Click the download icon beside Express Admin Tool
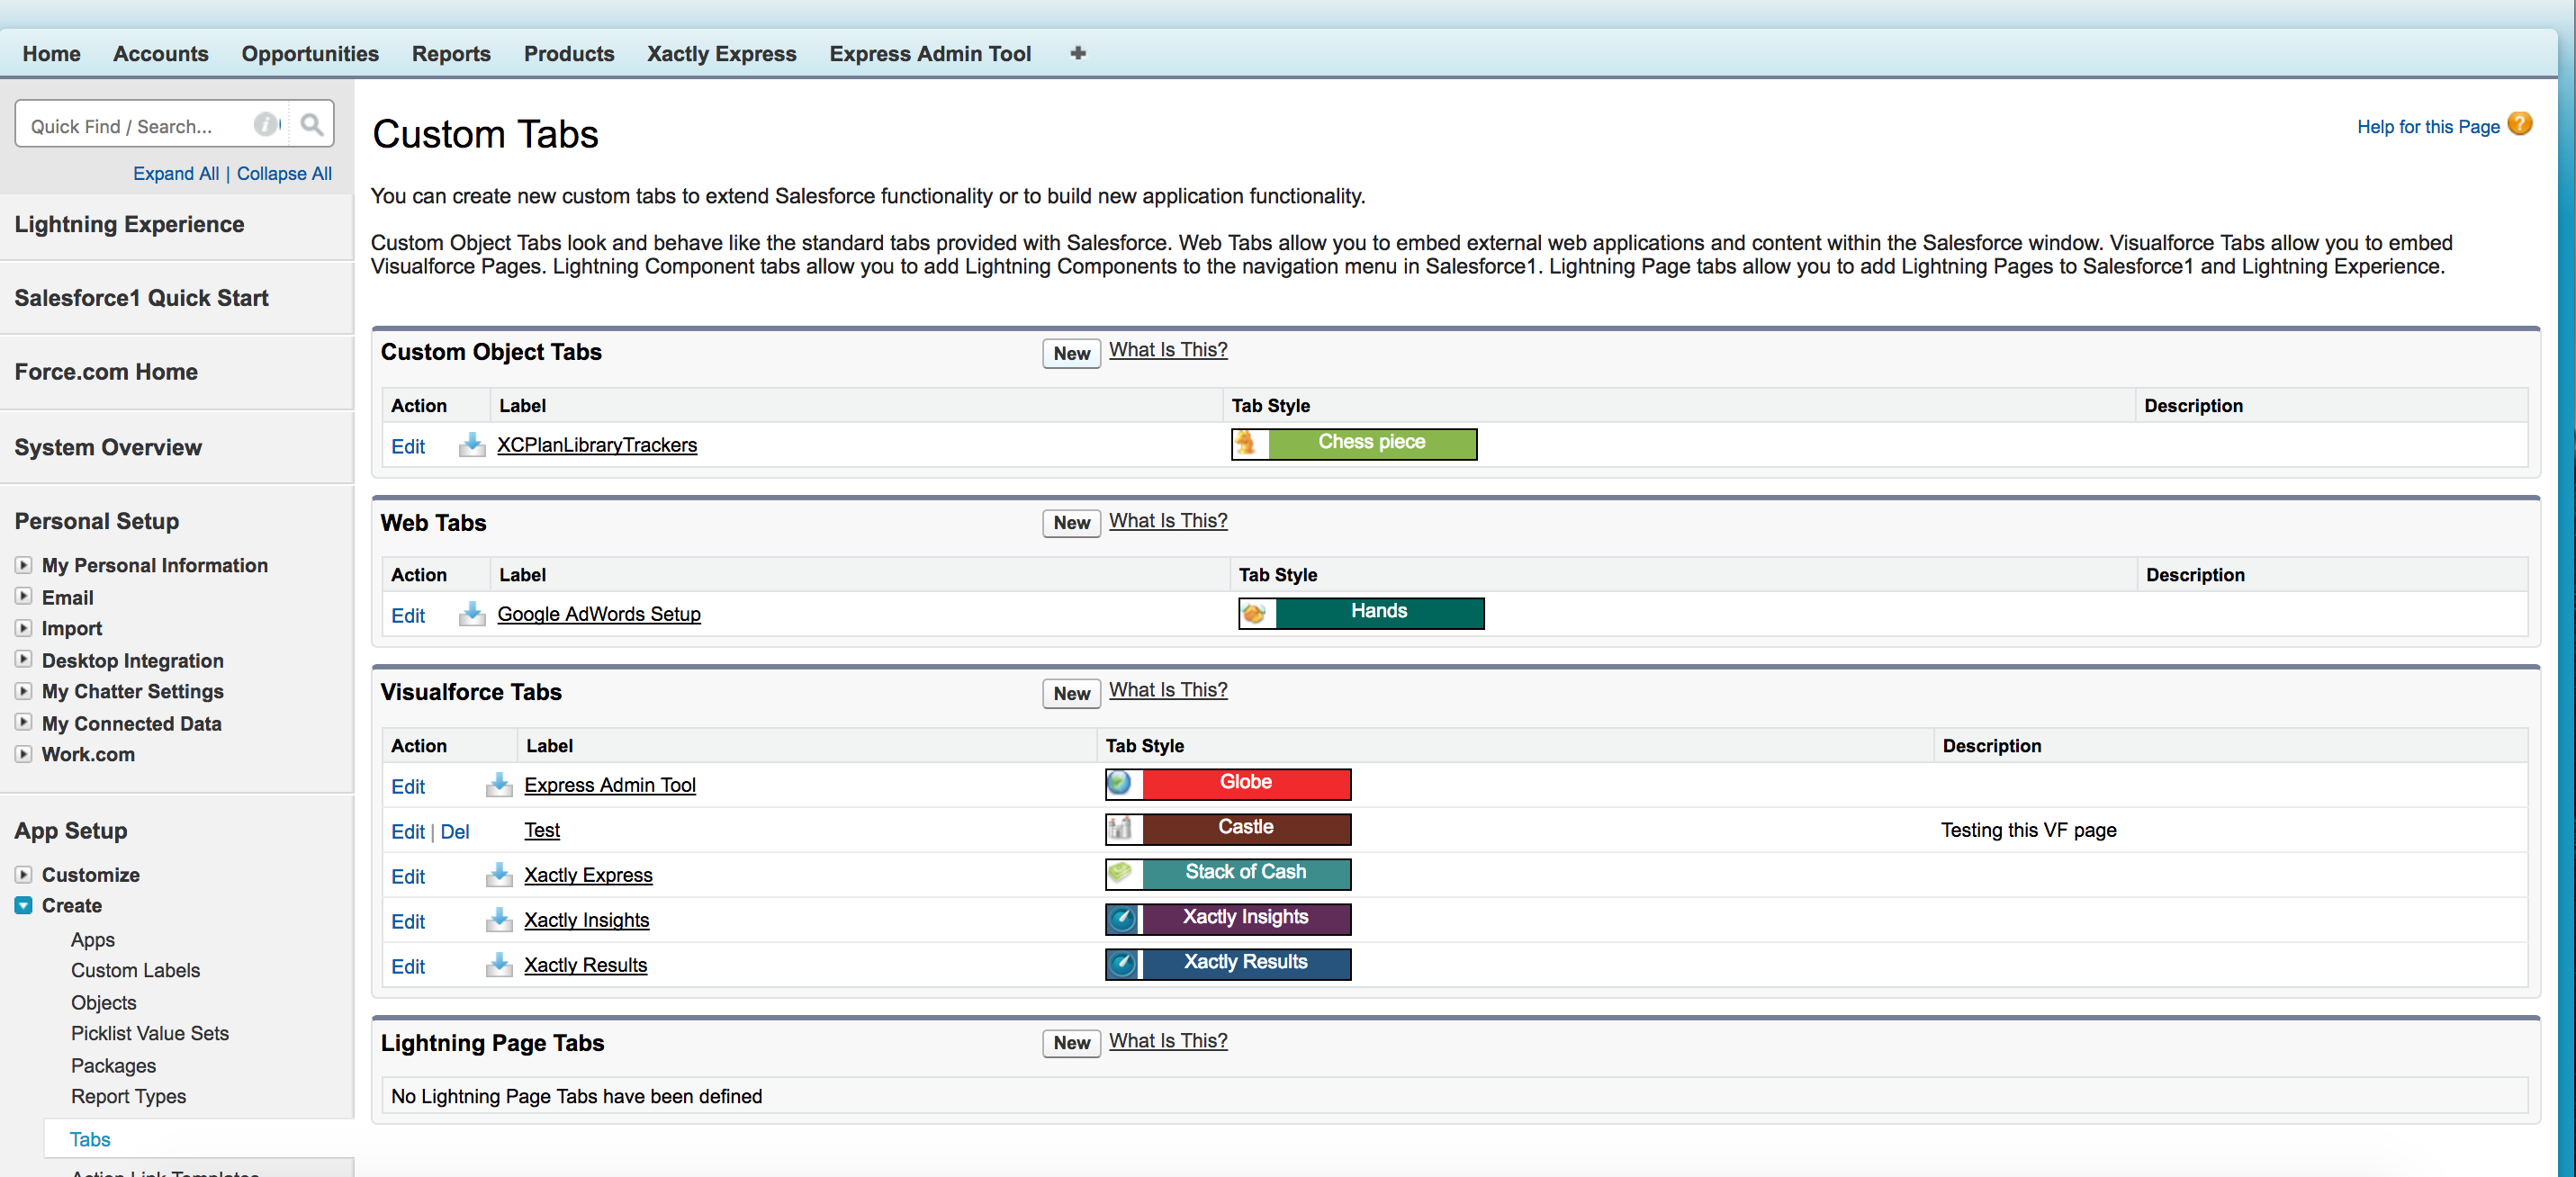Screen dimensions: 2576x1177 [499, 785]
